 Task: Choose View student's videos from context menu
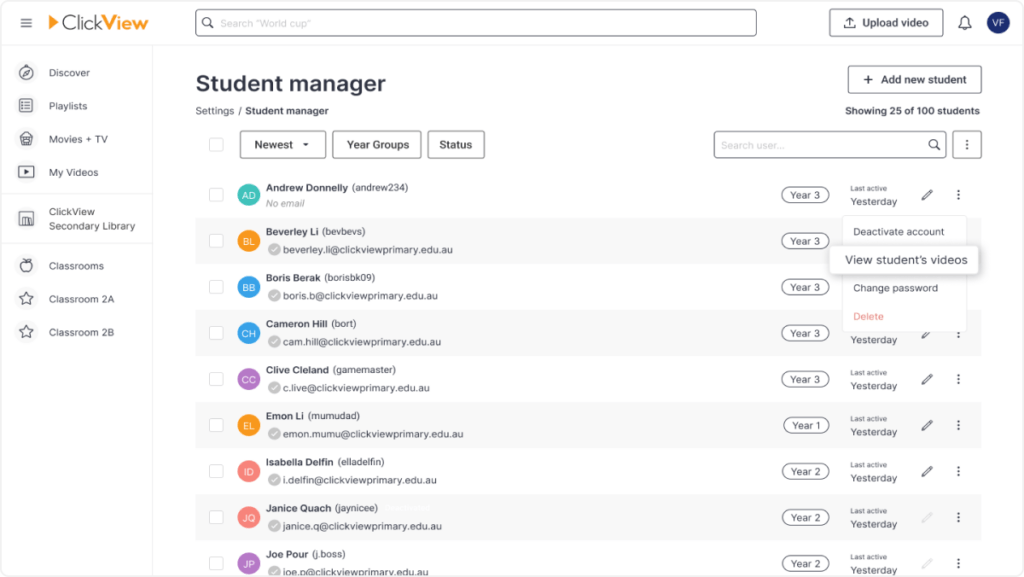pos(905,260)
